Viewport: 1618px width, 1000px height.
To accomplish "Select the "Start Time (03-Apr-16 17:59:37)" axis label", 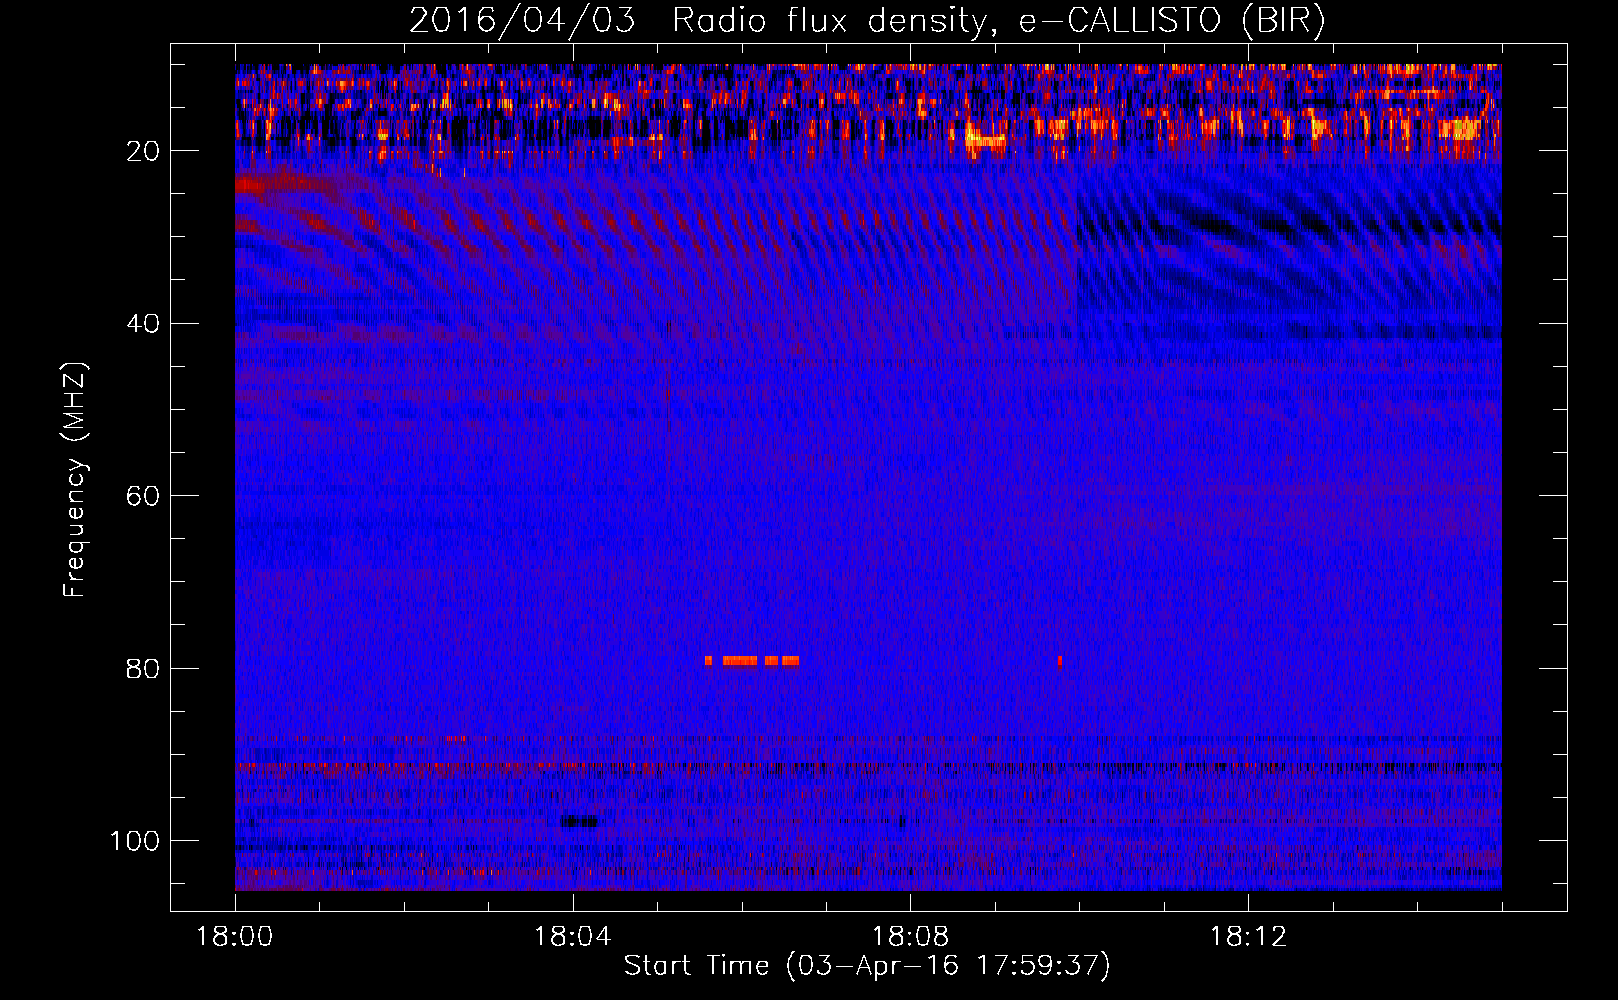I will point(867,966).
